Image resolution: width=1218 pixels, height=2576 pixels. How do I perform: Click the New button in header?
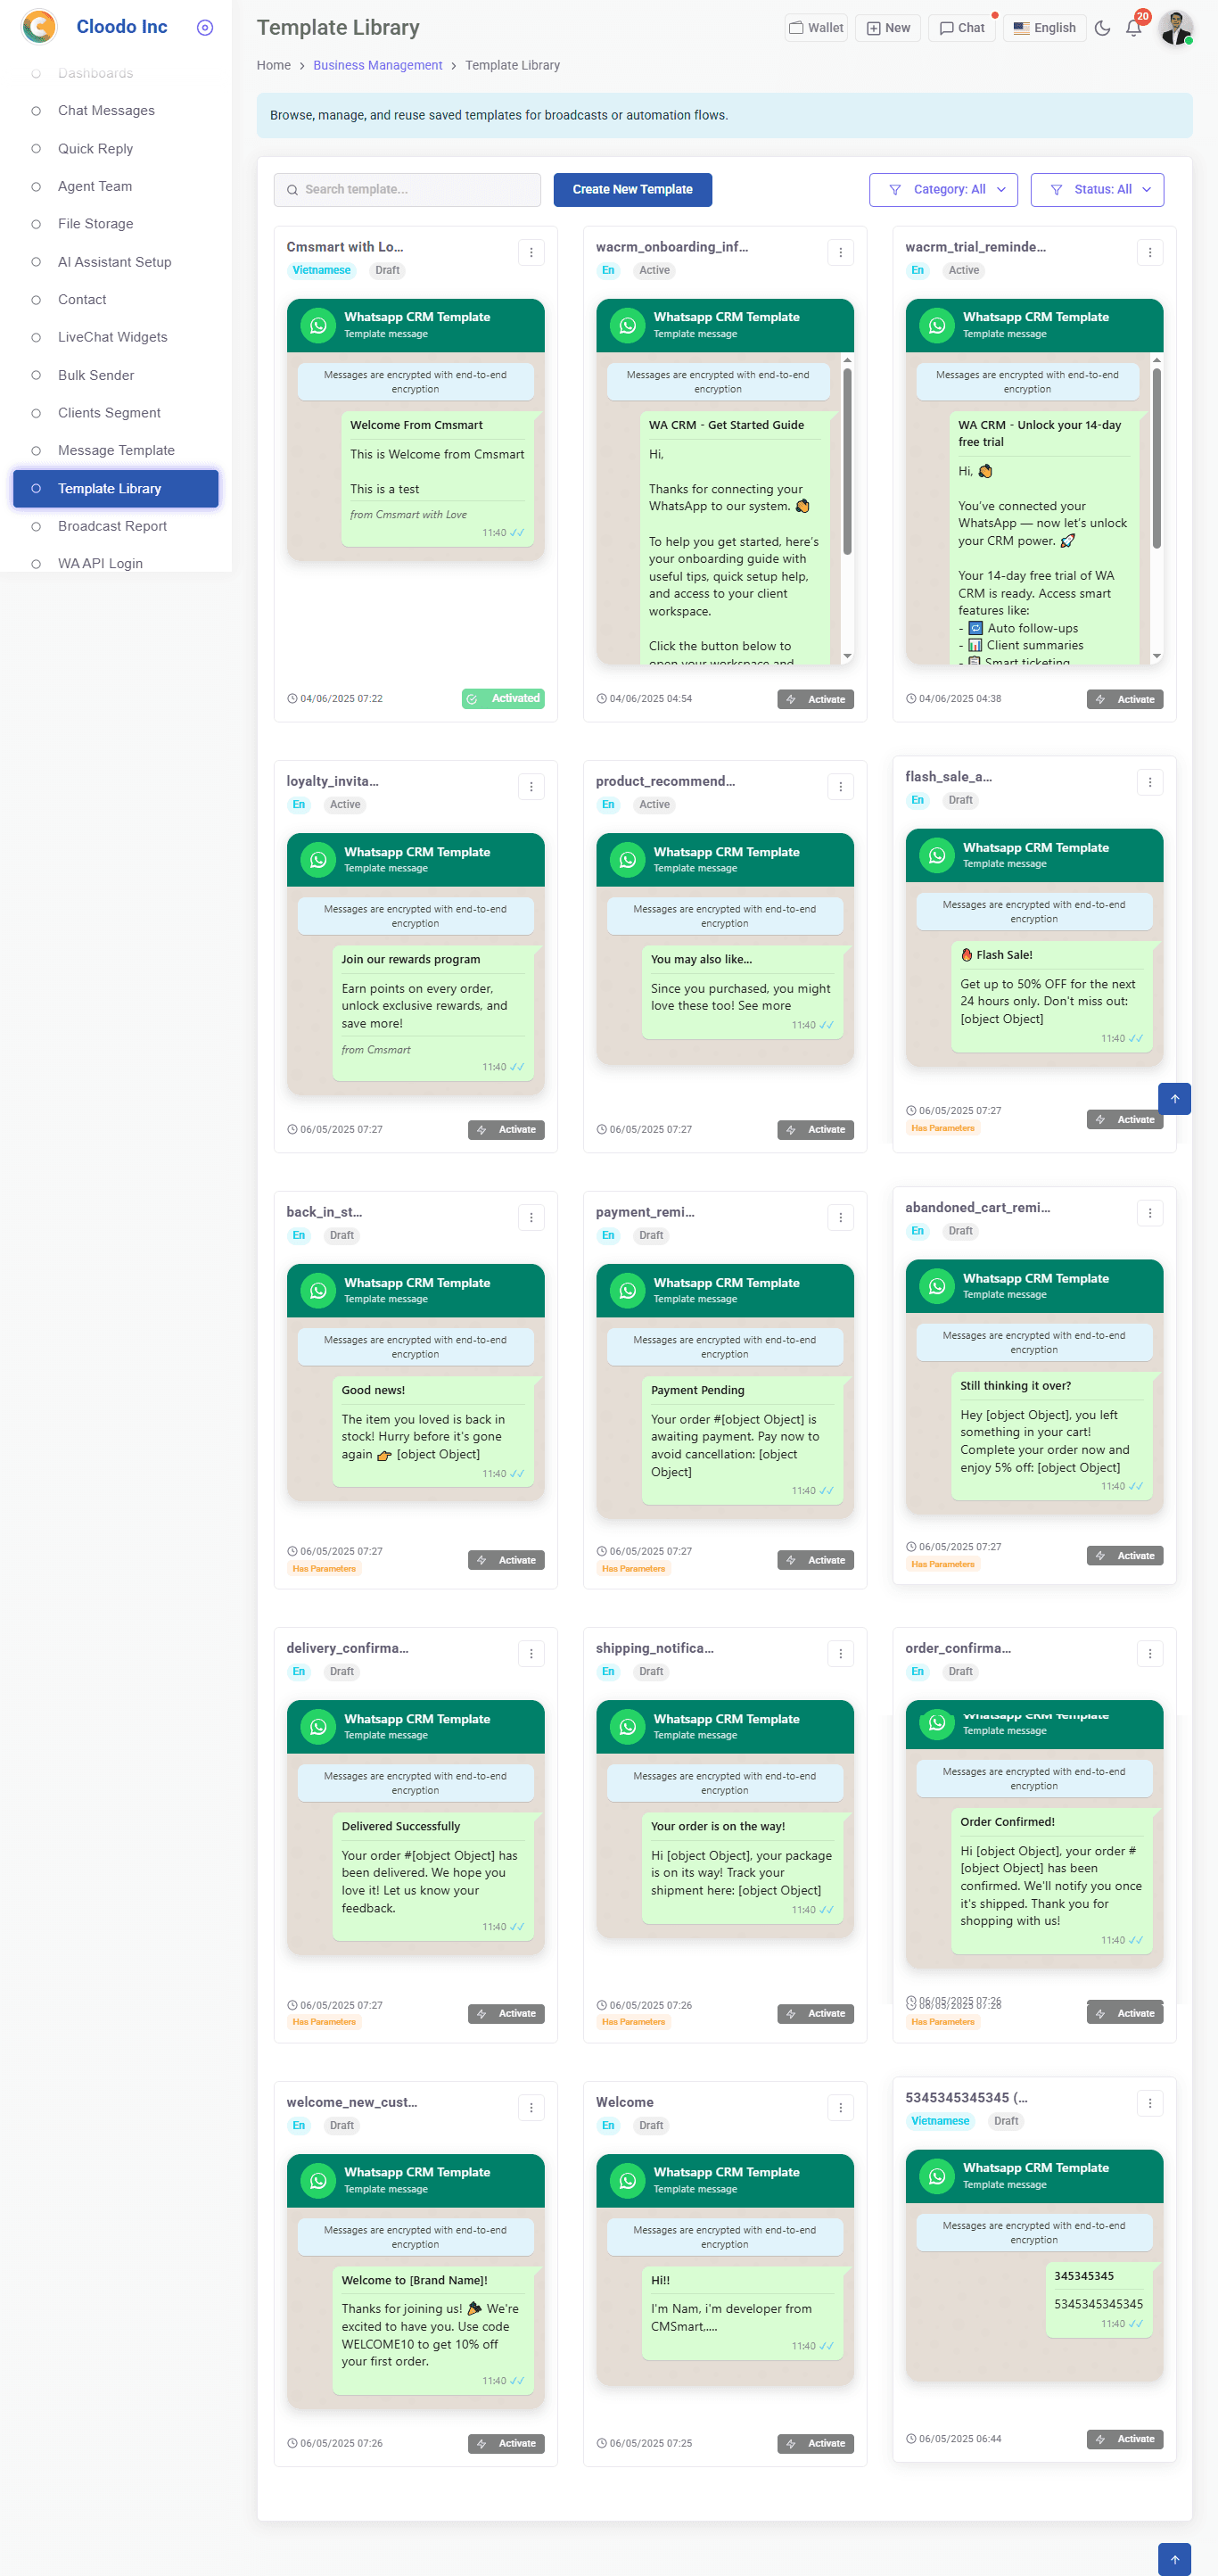(888, 28)
